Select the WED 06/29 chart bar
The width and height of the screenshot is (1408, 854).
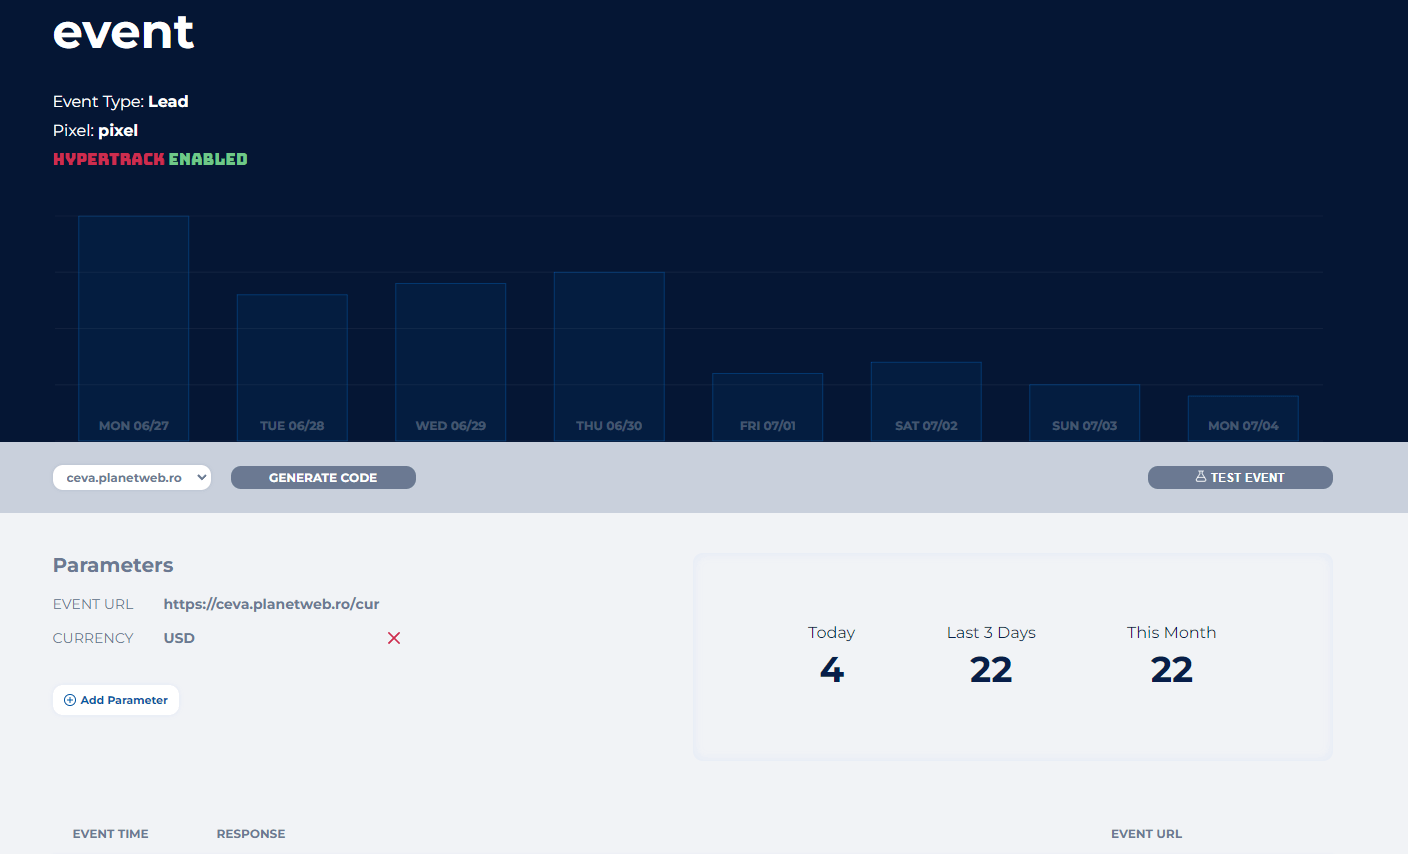[x=451, y=362]
